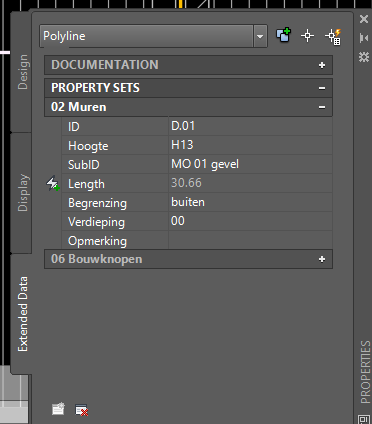Image resolution: width=372 pixels, height=424 pixels.
Task: Switch to the Display tab
Action: (x=22, y=192)
